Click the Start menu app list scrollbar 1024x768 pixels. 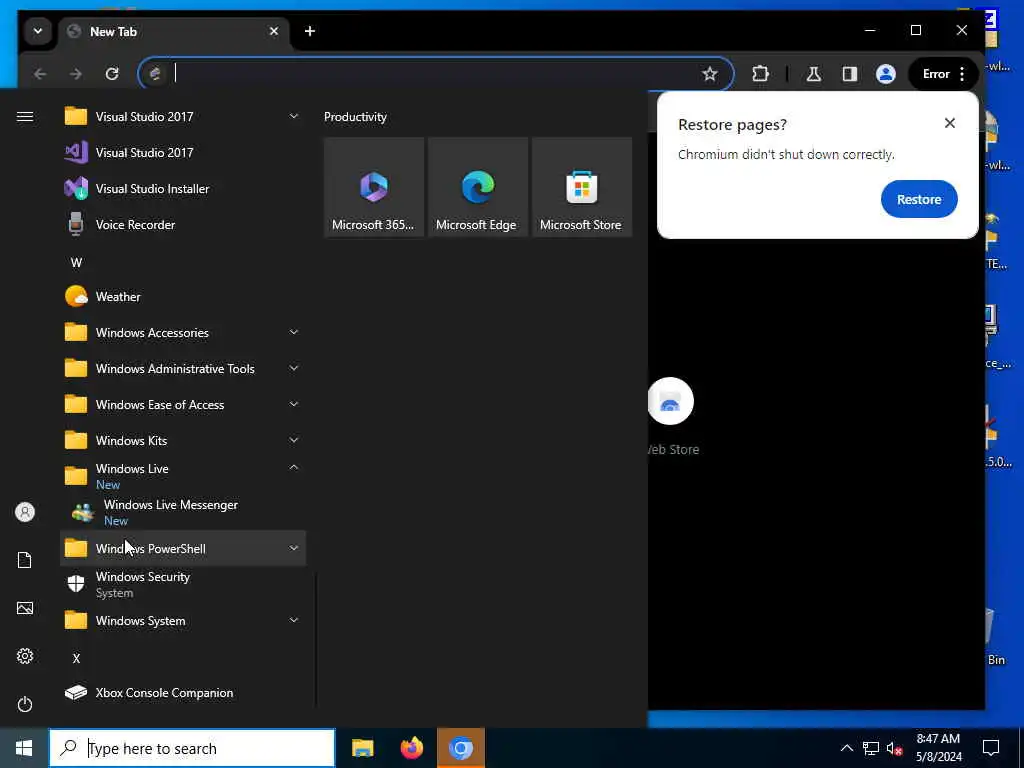[316, 640]
